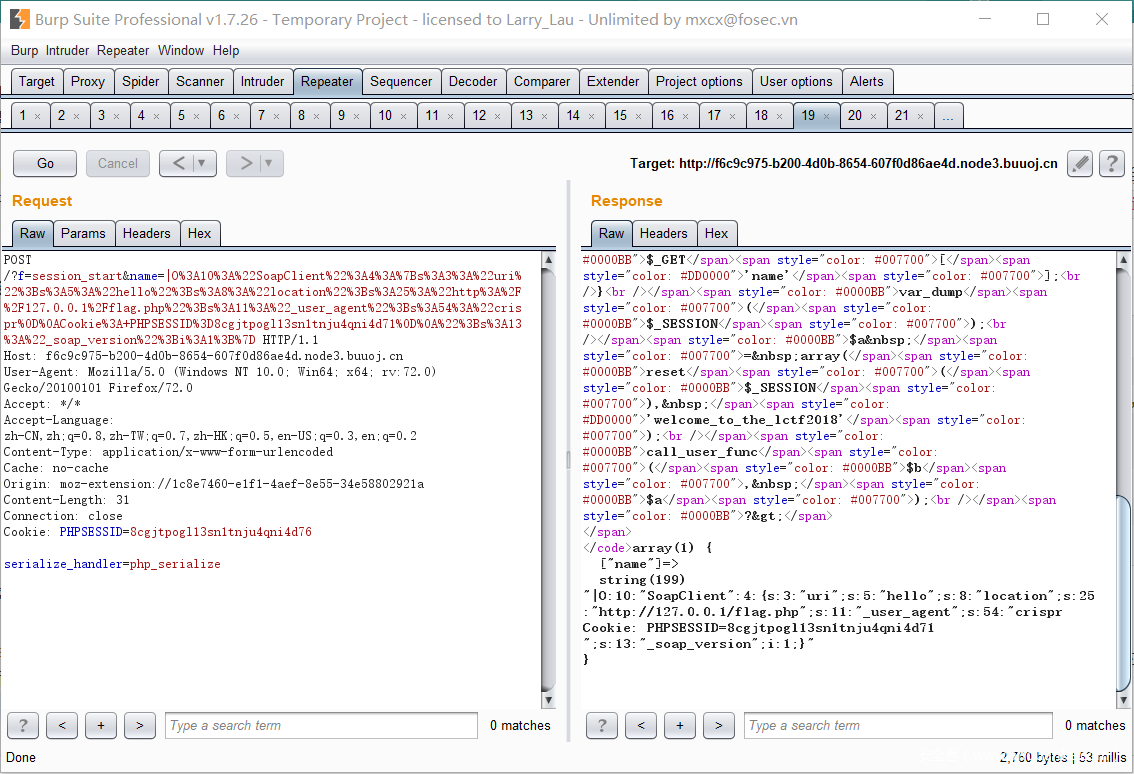Close repeater tab 5
The width and height of the screenshot is (1134, 774).
click(x=196, y=116)
